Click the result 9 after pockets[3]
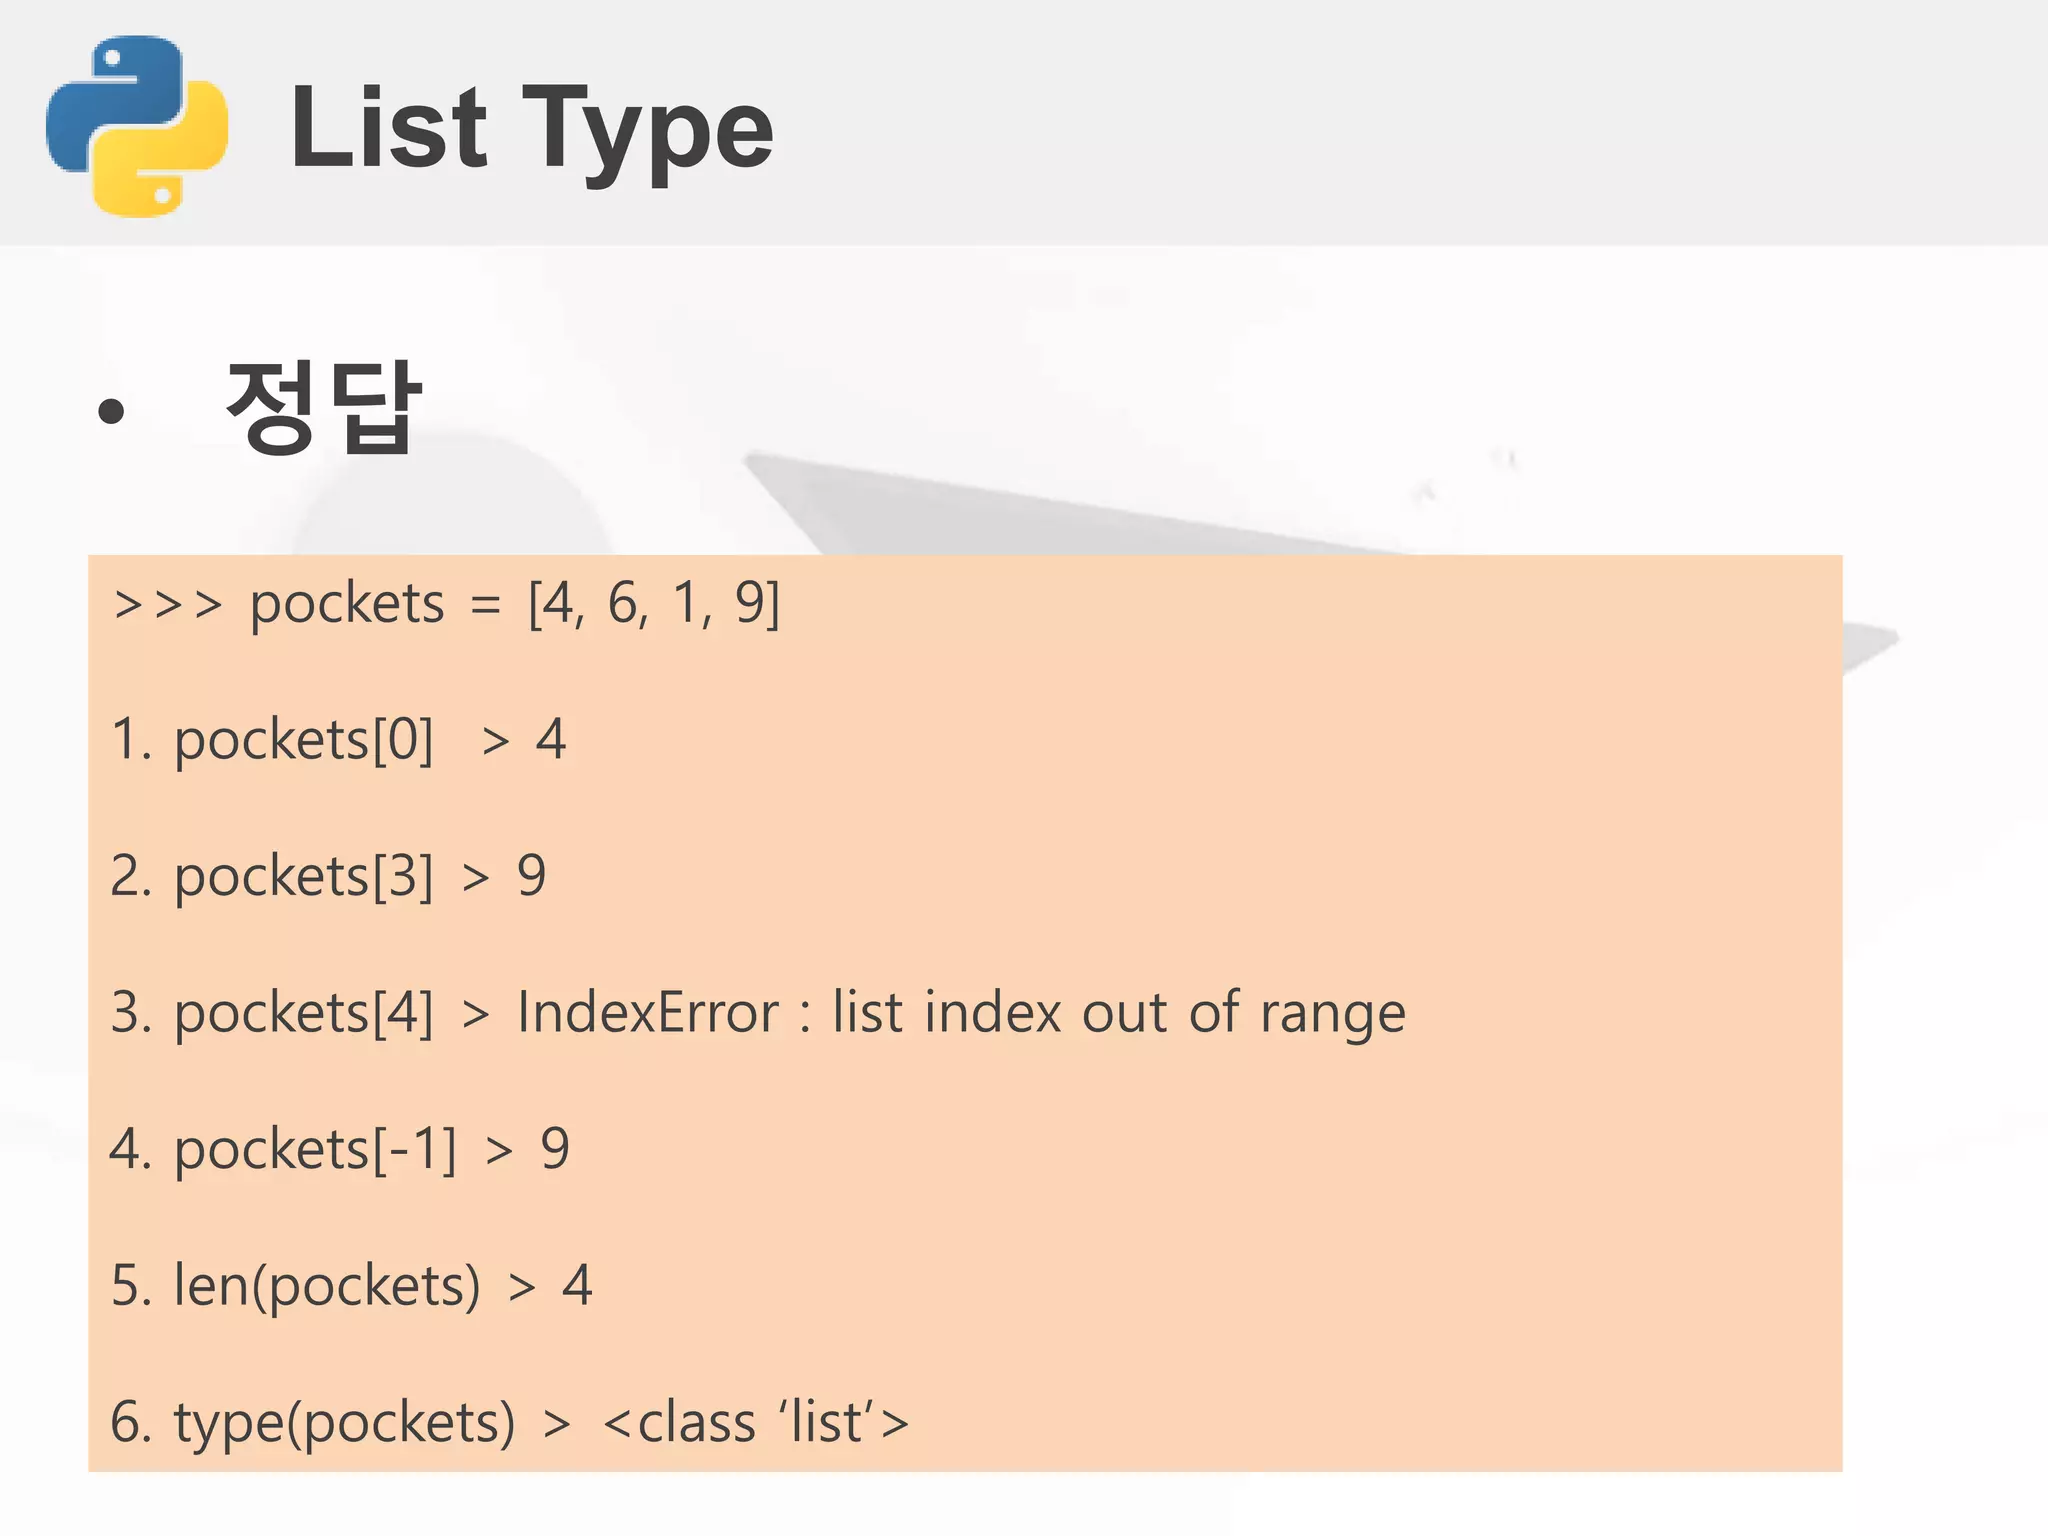 (531, 877)
